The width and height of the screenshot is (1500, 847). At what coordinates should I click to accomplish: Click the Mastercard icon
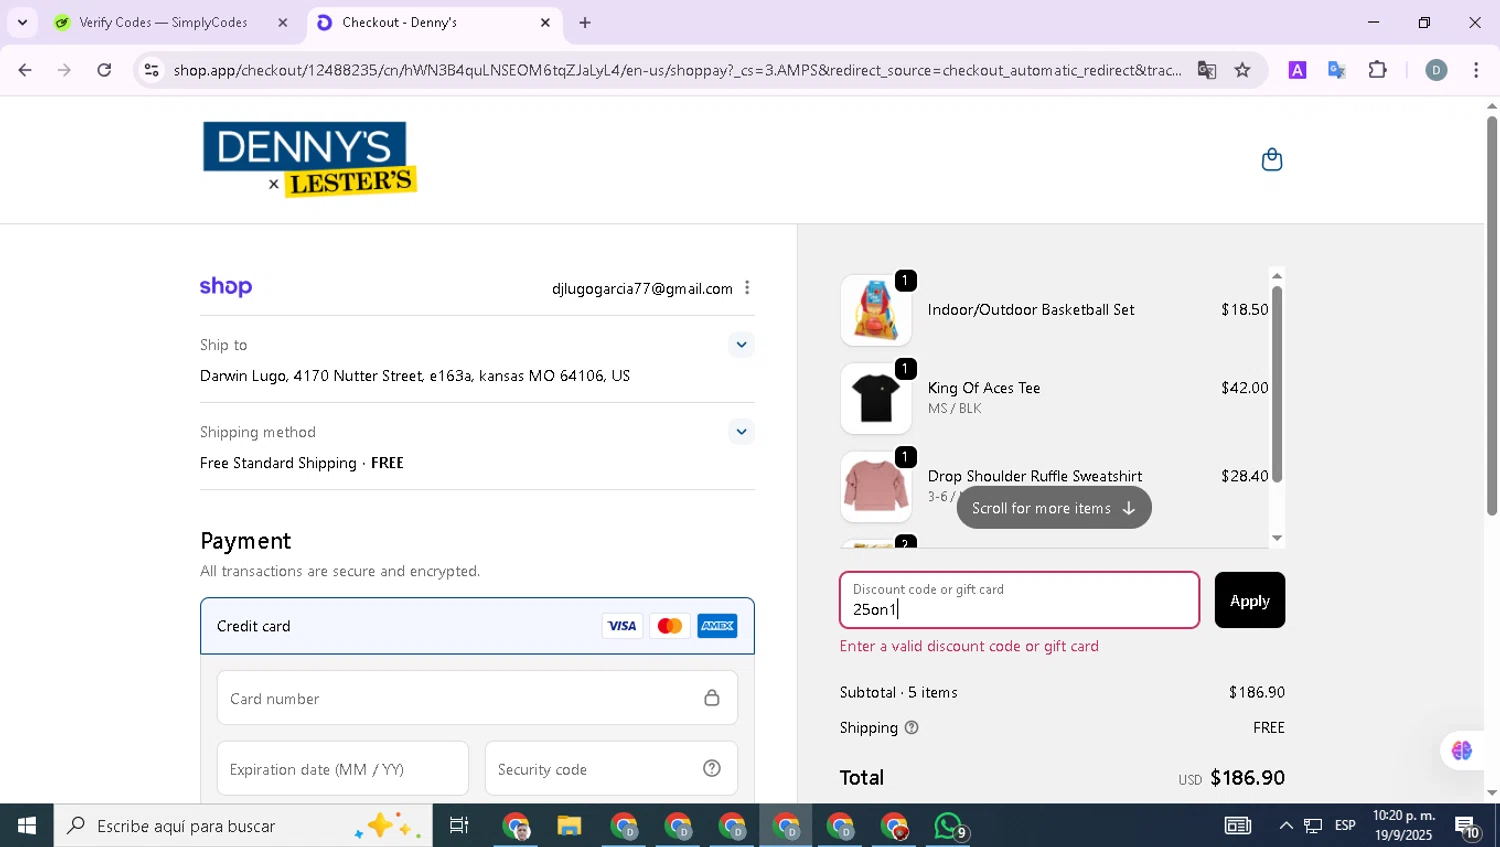(x=670, y=626)
